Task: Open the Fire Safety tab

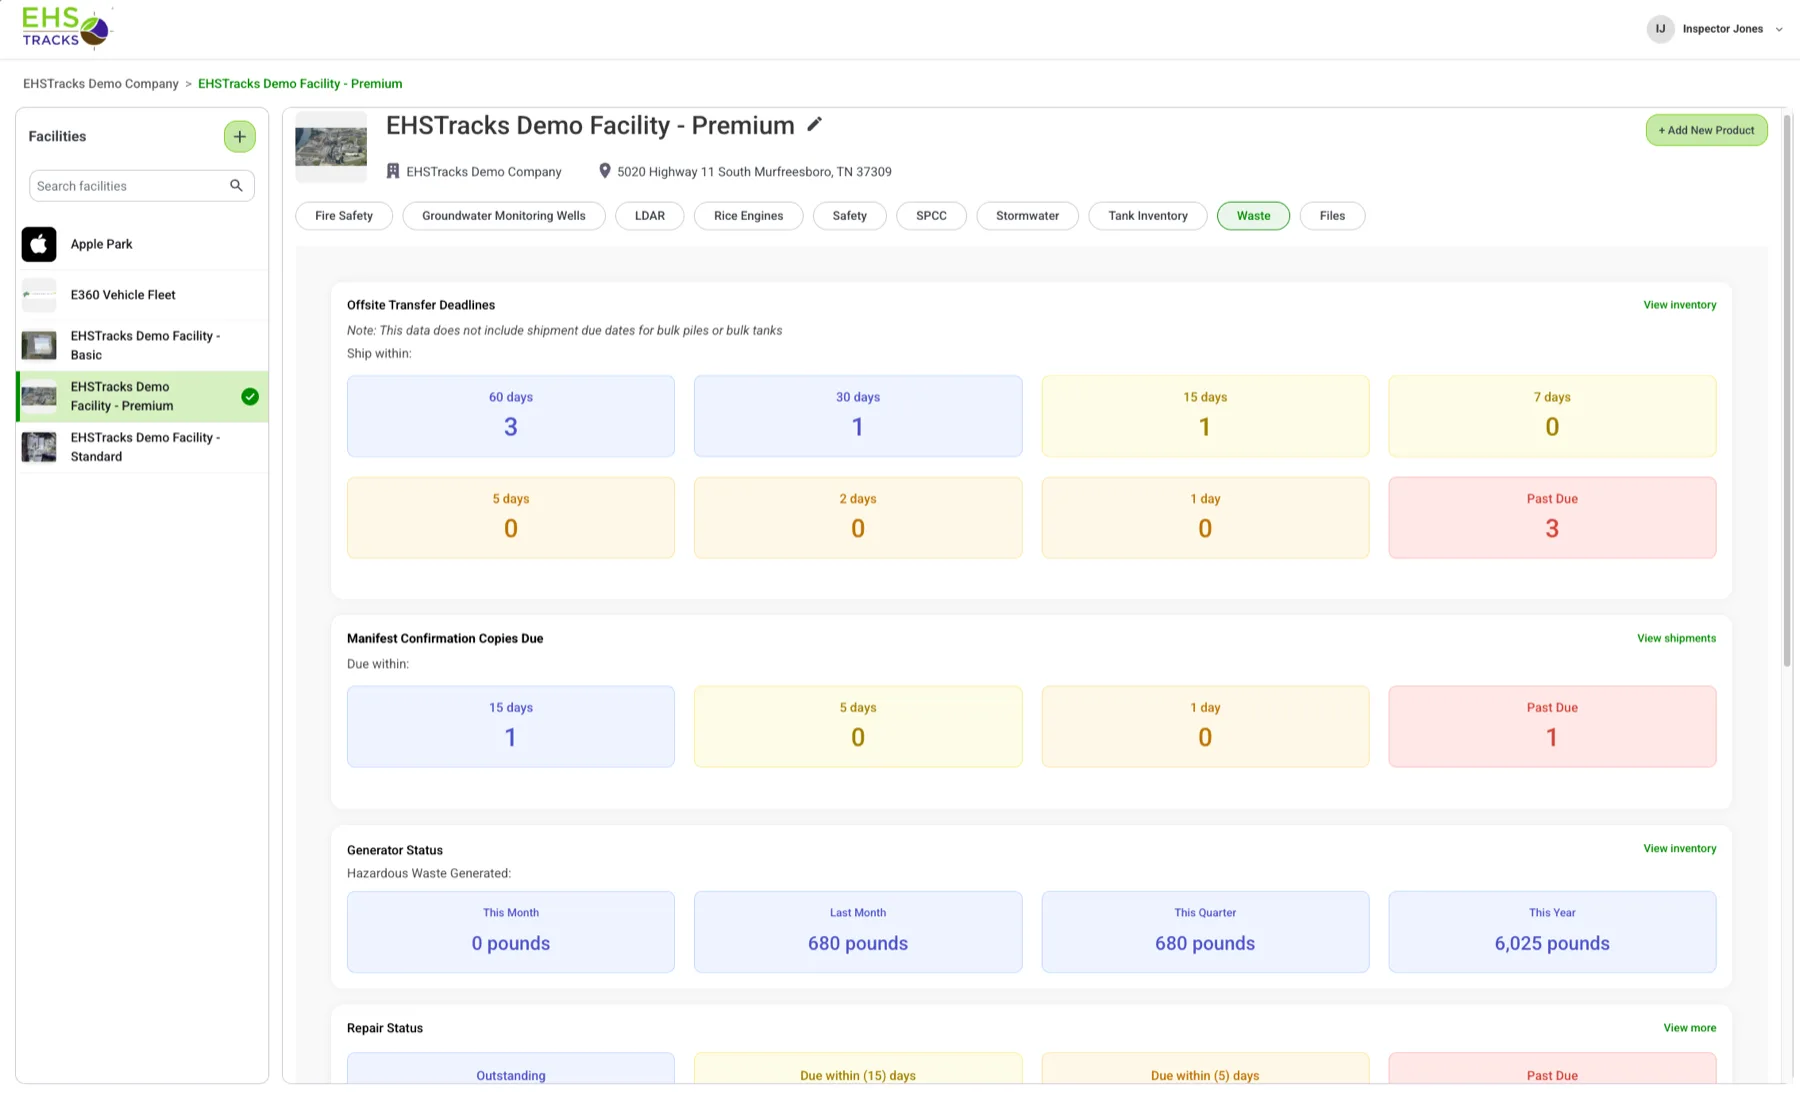Action: (344, 216)
